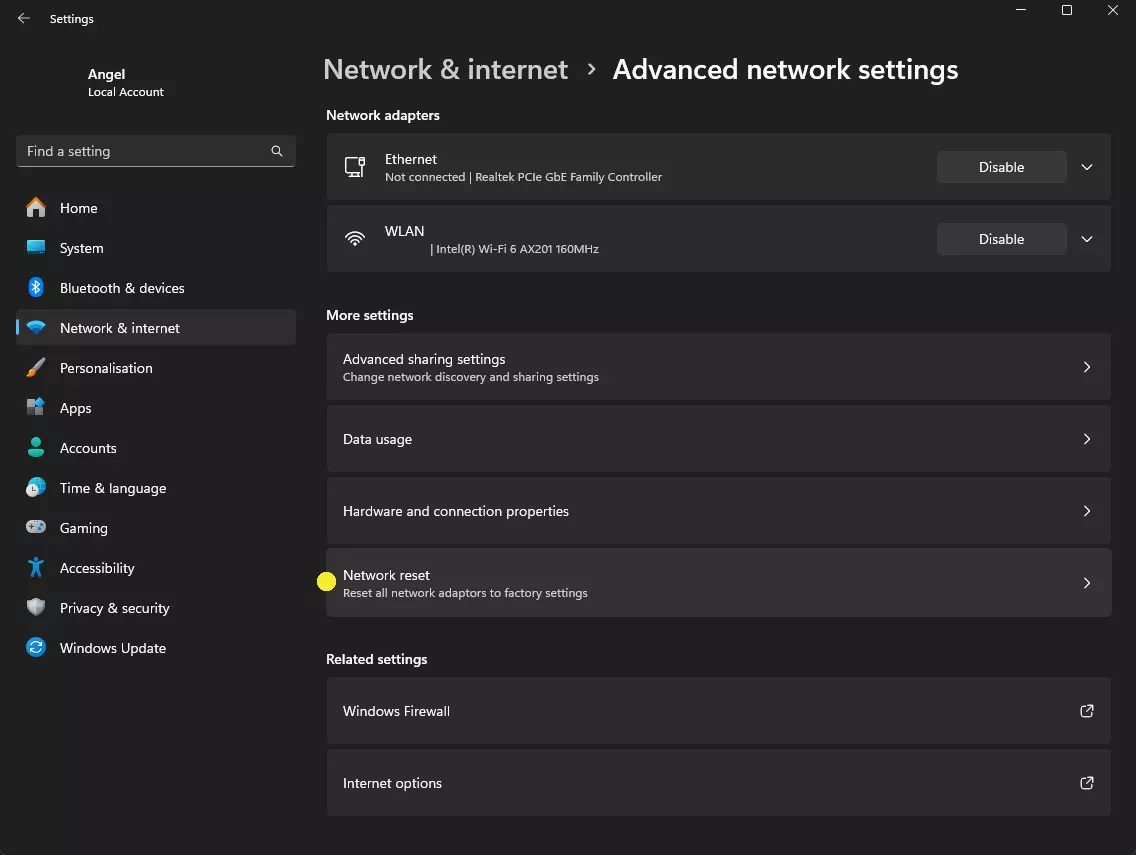Navigate to Network & internet breadcrumb
This screenshot has height=855, width=1136.
point(445,70)
